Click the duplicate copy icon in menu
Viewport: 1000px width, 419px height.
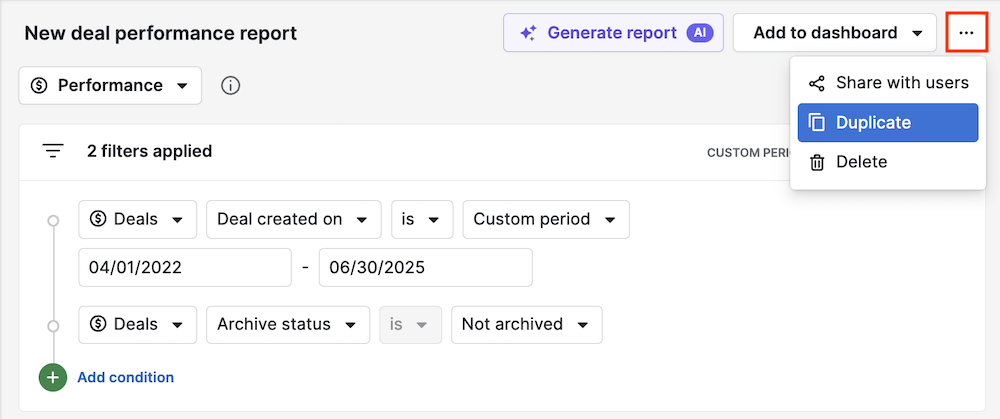pyautogui.click(x=817, y=123)
